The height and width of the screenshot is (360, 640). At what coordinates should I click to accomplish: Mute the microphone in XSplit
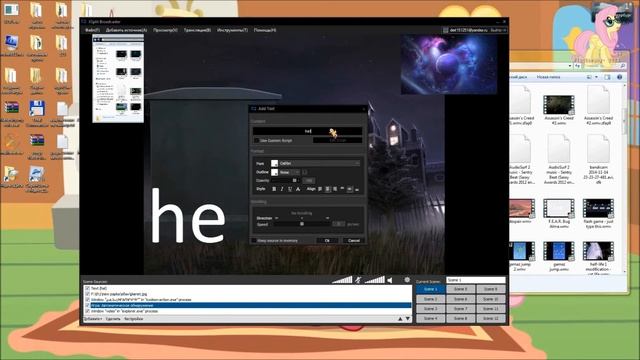pos(358,280)
